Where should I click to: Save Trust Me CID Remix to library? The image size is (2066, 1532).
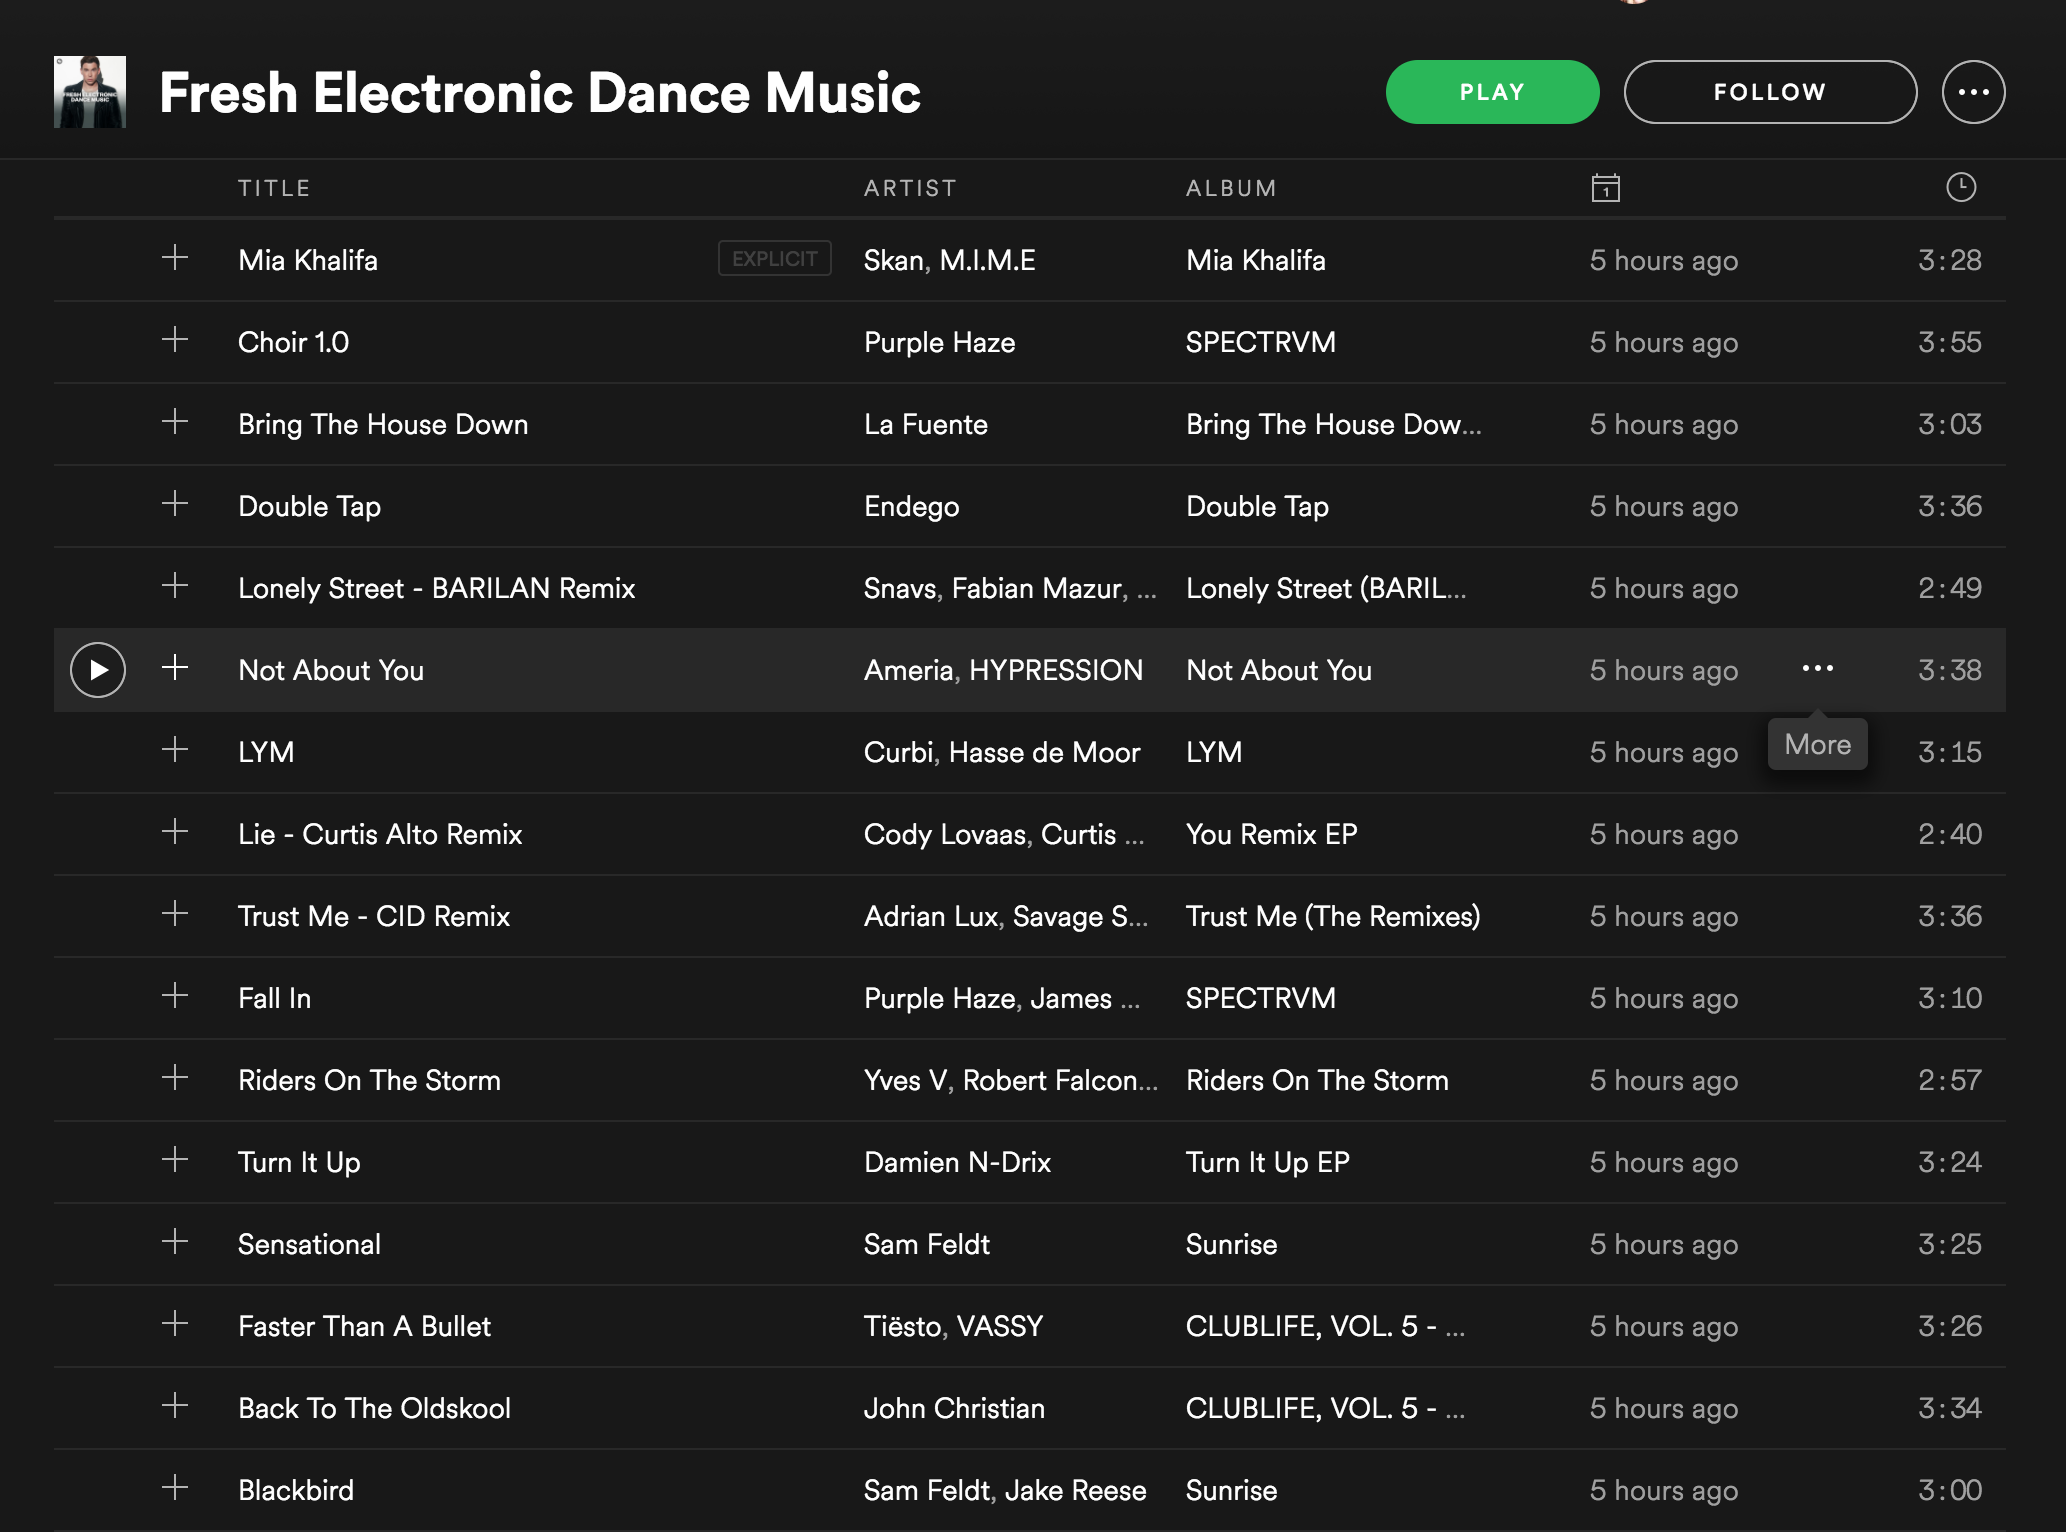pos(175,914)
